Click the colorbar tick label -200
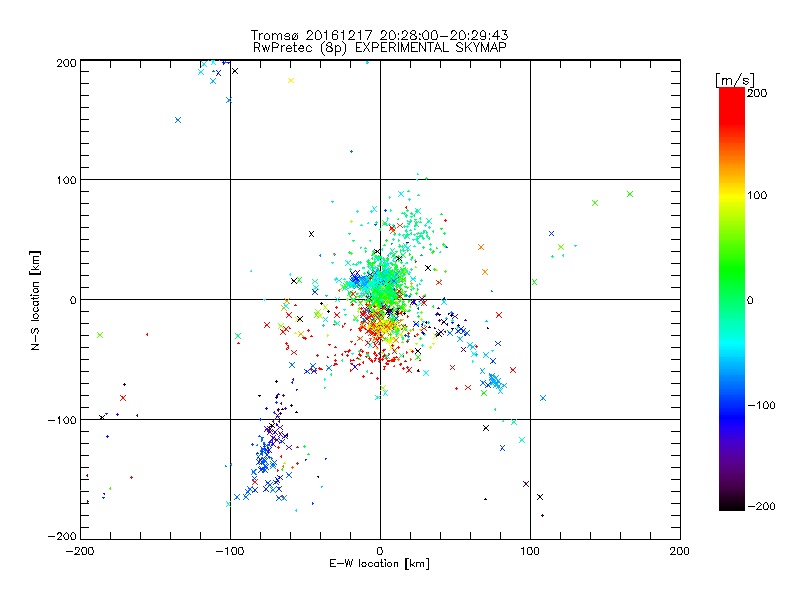This screenshot has width=800, height=600. pos(761,506)
